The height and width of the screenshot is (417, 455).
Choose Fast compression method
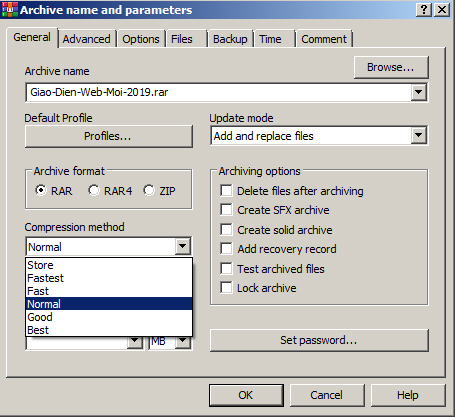pyautogui.click(x=109, y=291)
